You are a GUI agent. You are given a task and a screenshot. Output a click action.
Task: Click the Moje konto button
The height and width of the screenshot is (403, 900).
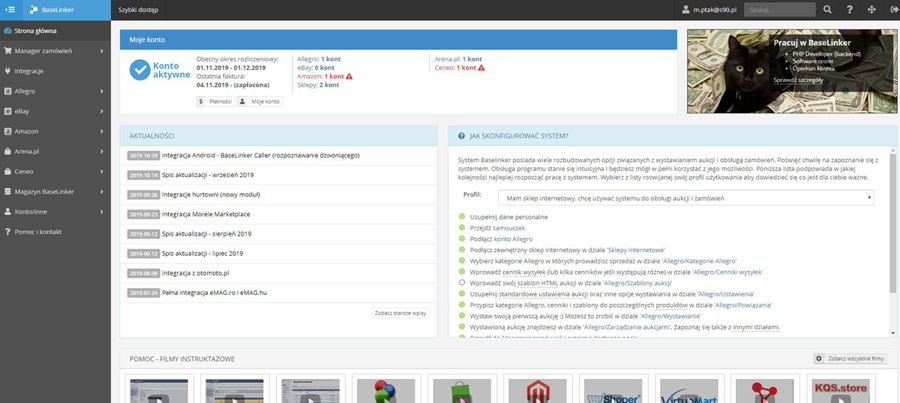(x=260, y=102)
